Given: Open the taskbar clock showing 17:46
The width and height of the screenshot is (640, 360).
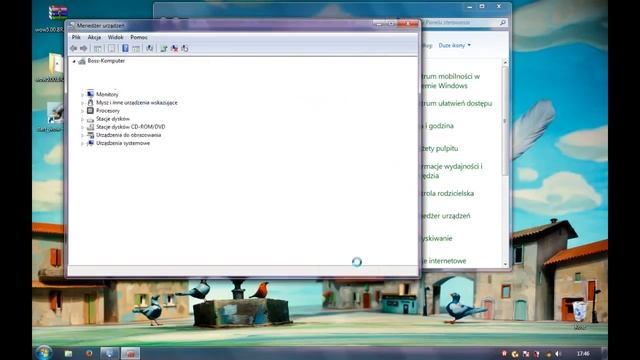Looking at the screenshot, I should (x=583, y=353).
